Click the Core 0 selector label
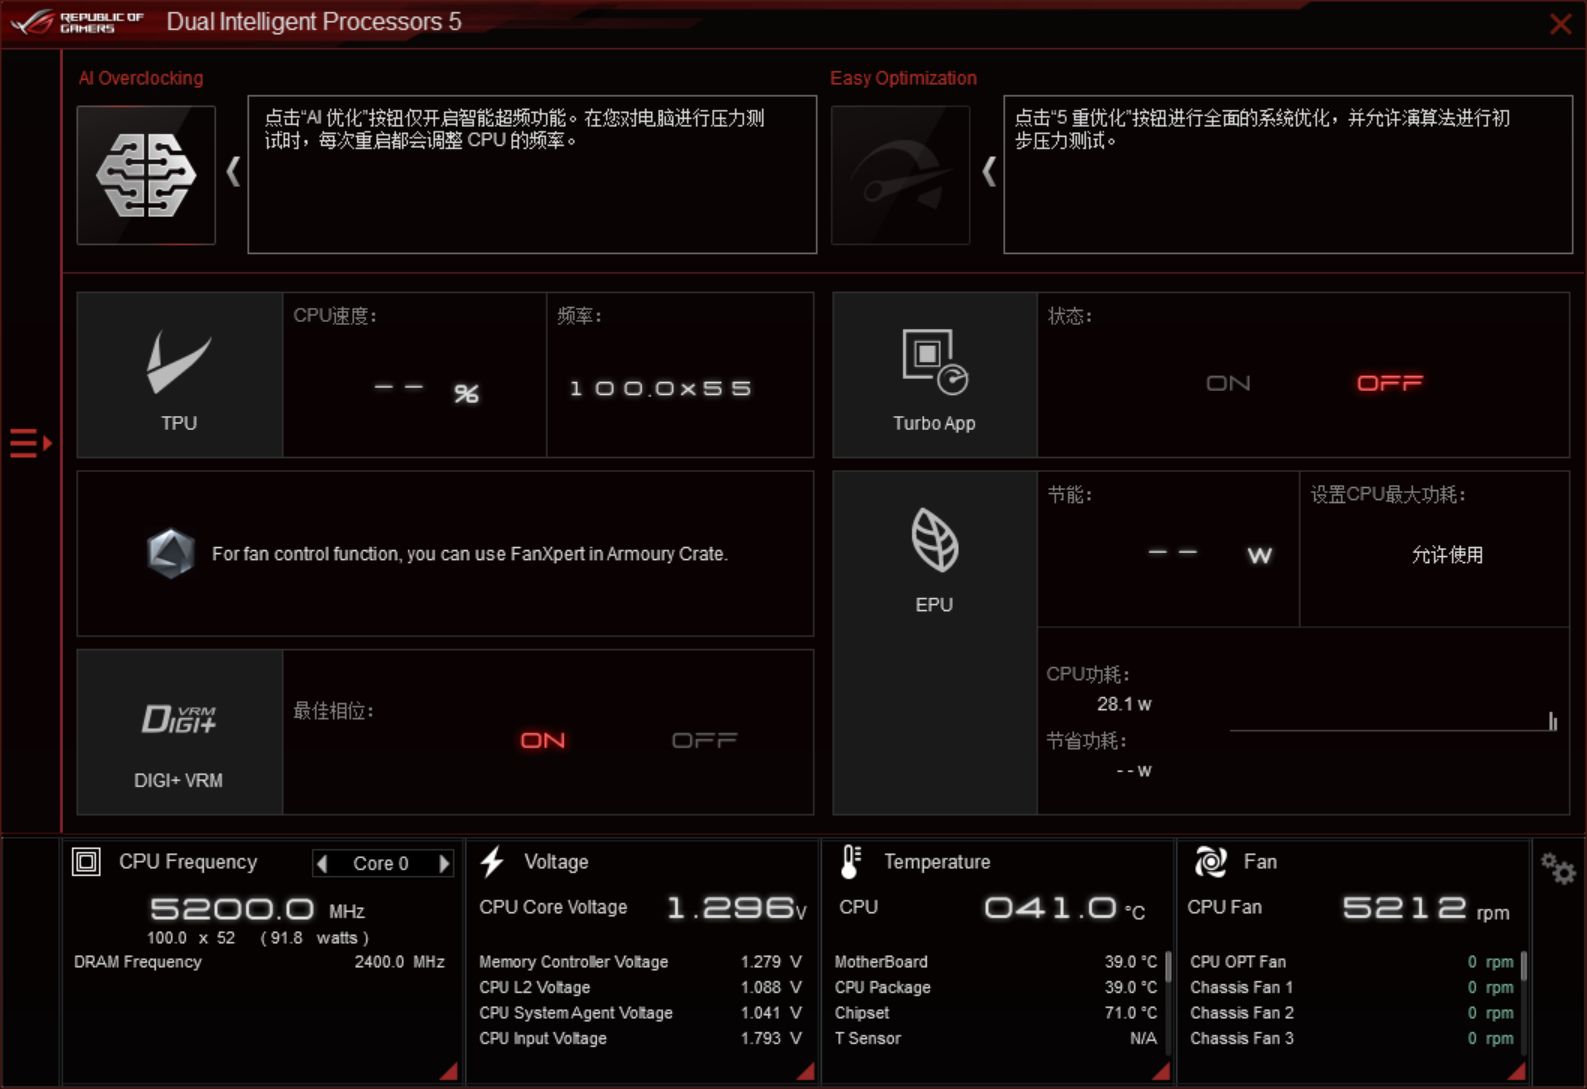 pos(381,863)
